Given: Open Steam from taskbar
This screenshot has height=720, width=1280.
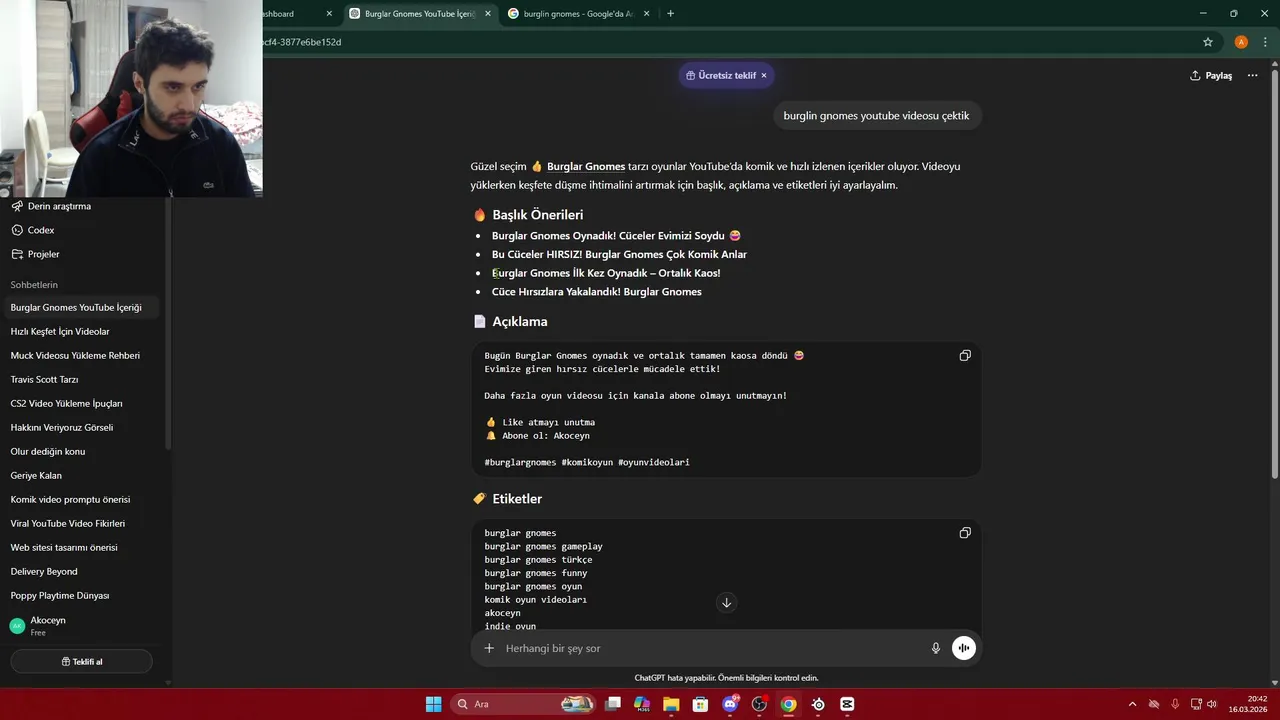Looking at the screenshot, I should click(818, 704).
